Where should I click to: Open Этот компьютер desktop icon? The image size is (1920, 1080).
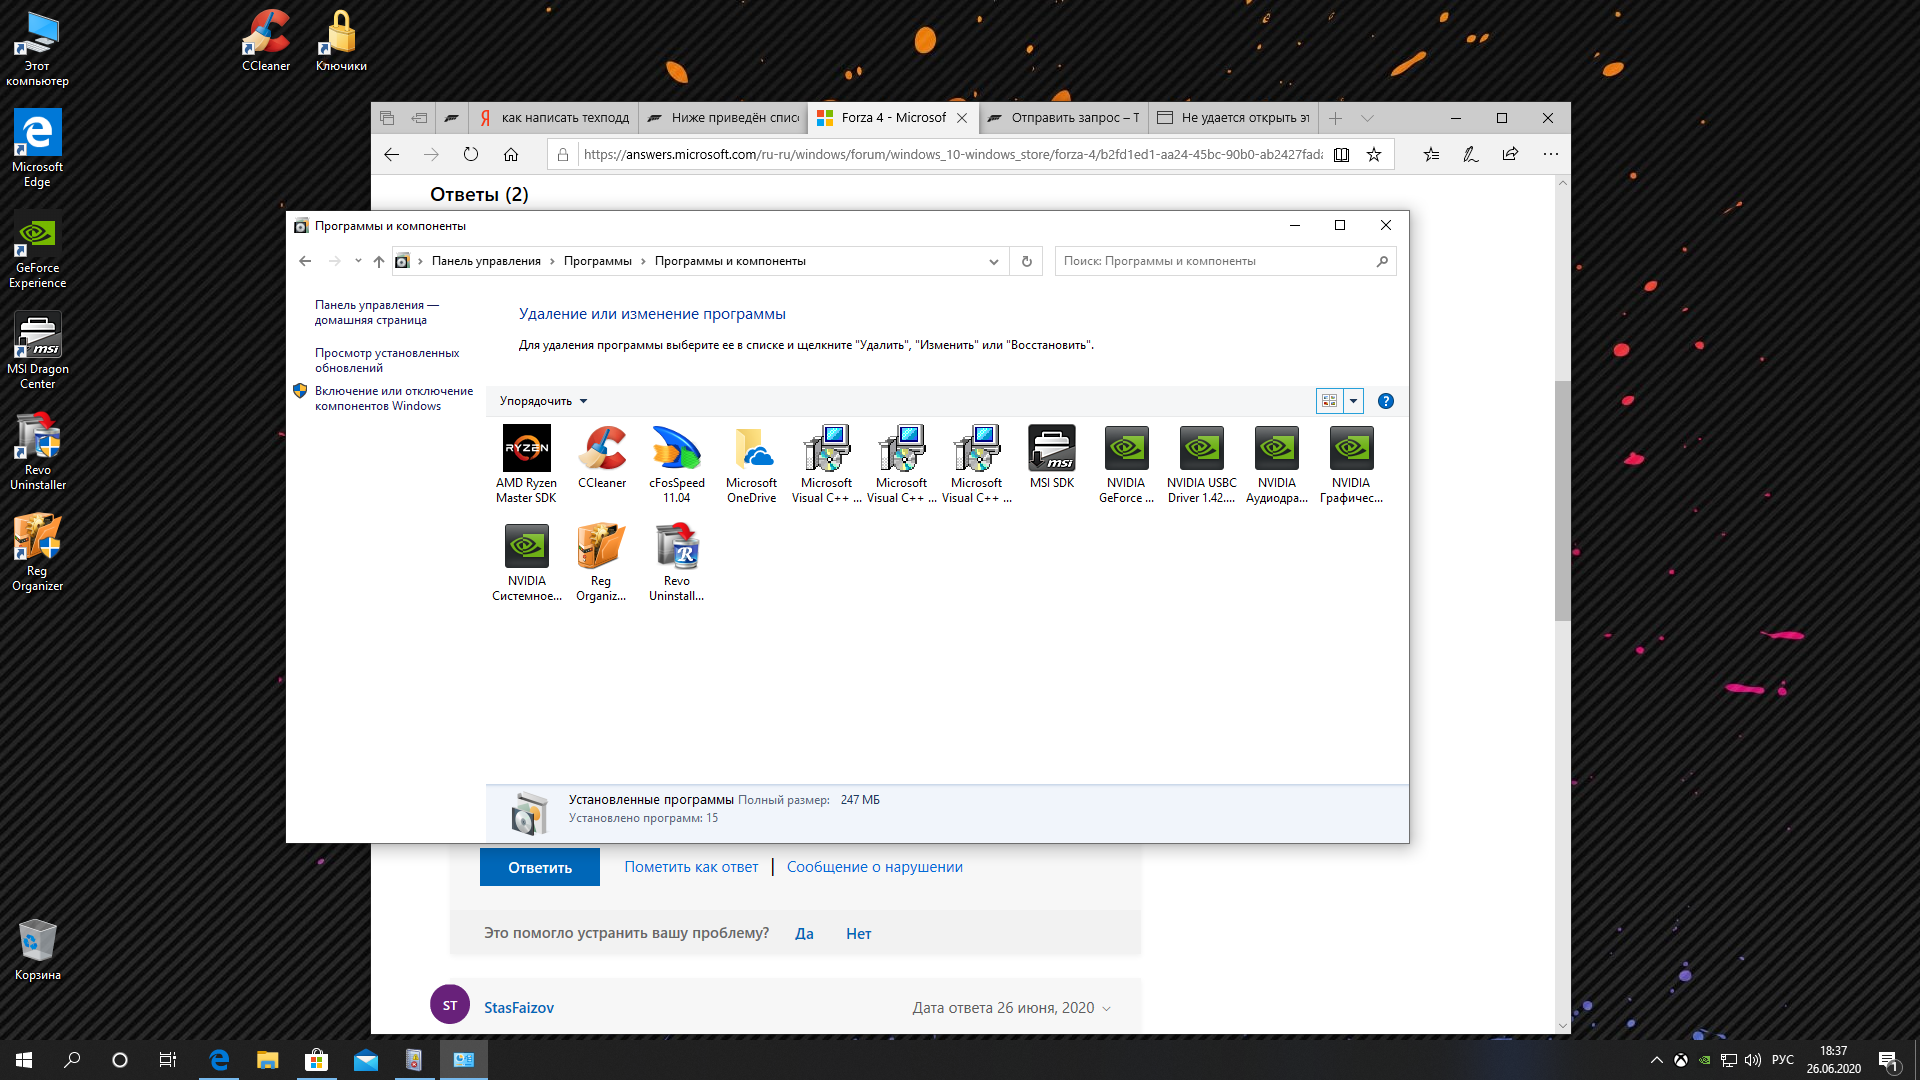click(x=37, y=49)
